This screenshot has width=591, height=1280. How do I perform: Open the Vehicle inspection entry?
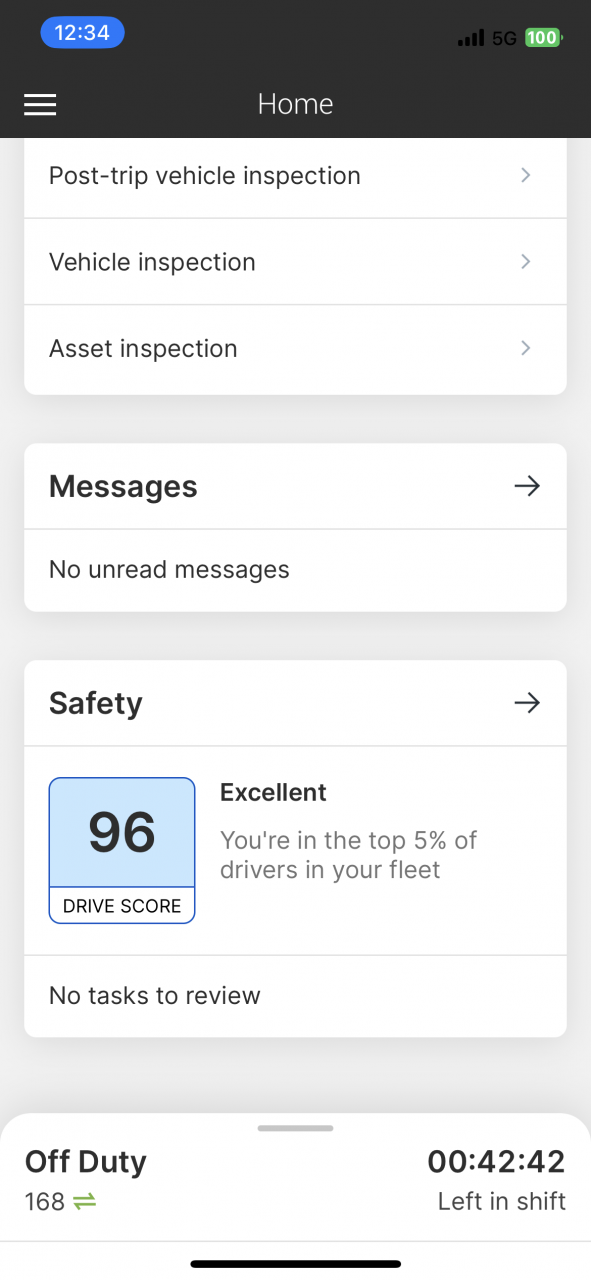(x=295, y=262)
